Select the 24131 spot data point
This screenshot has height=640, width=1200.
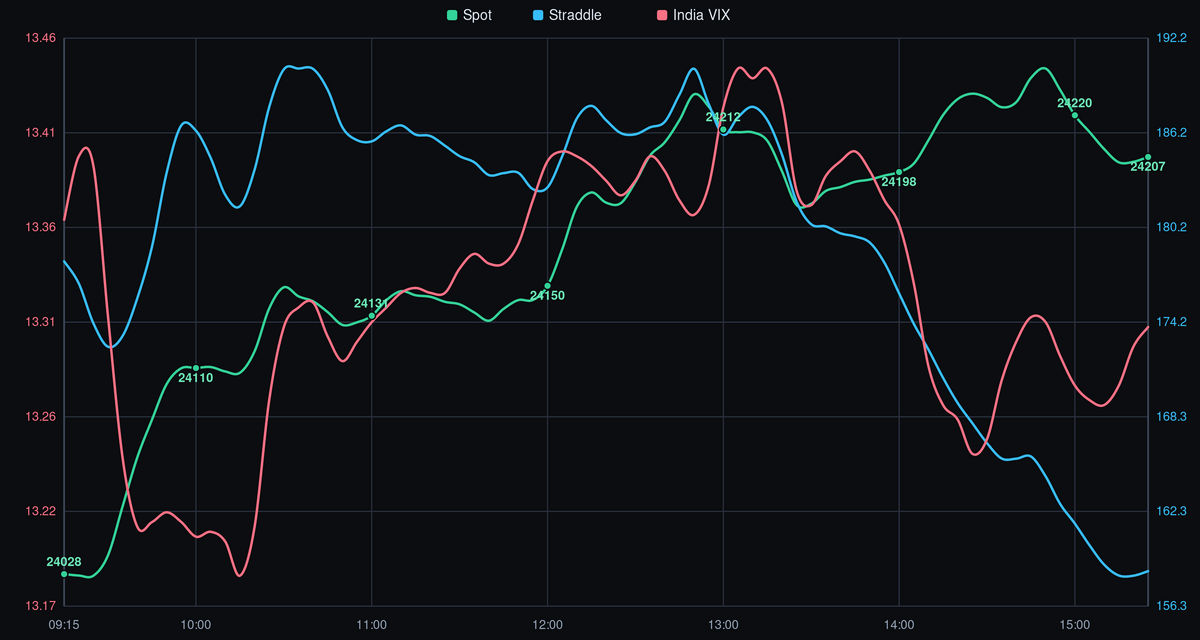coord(372,316)
